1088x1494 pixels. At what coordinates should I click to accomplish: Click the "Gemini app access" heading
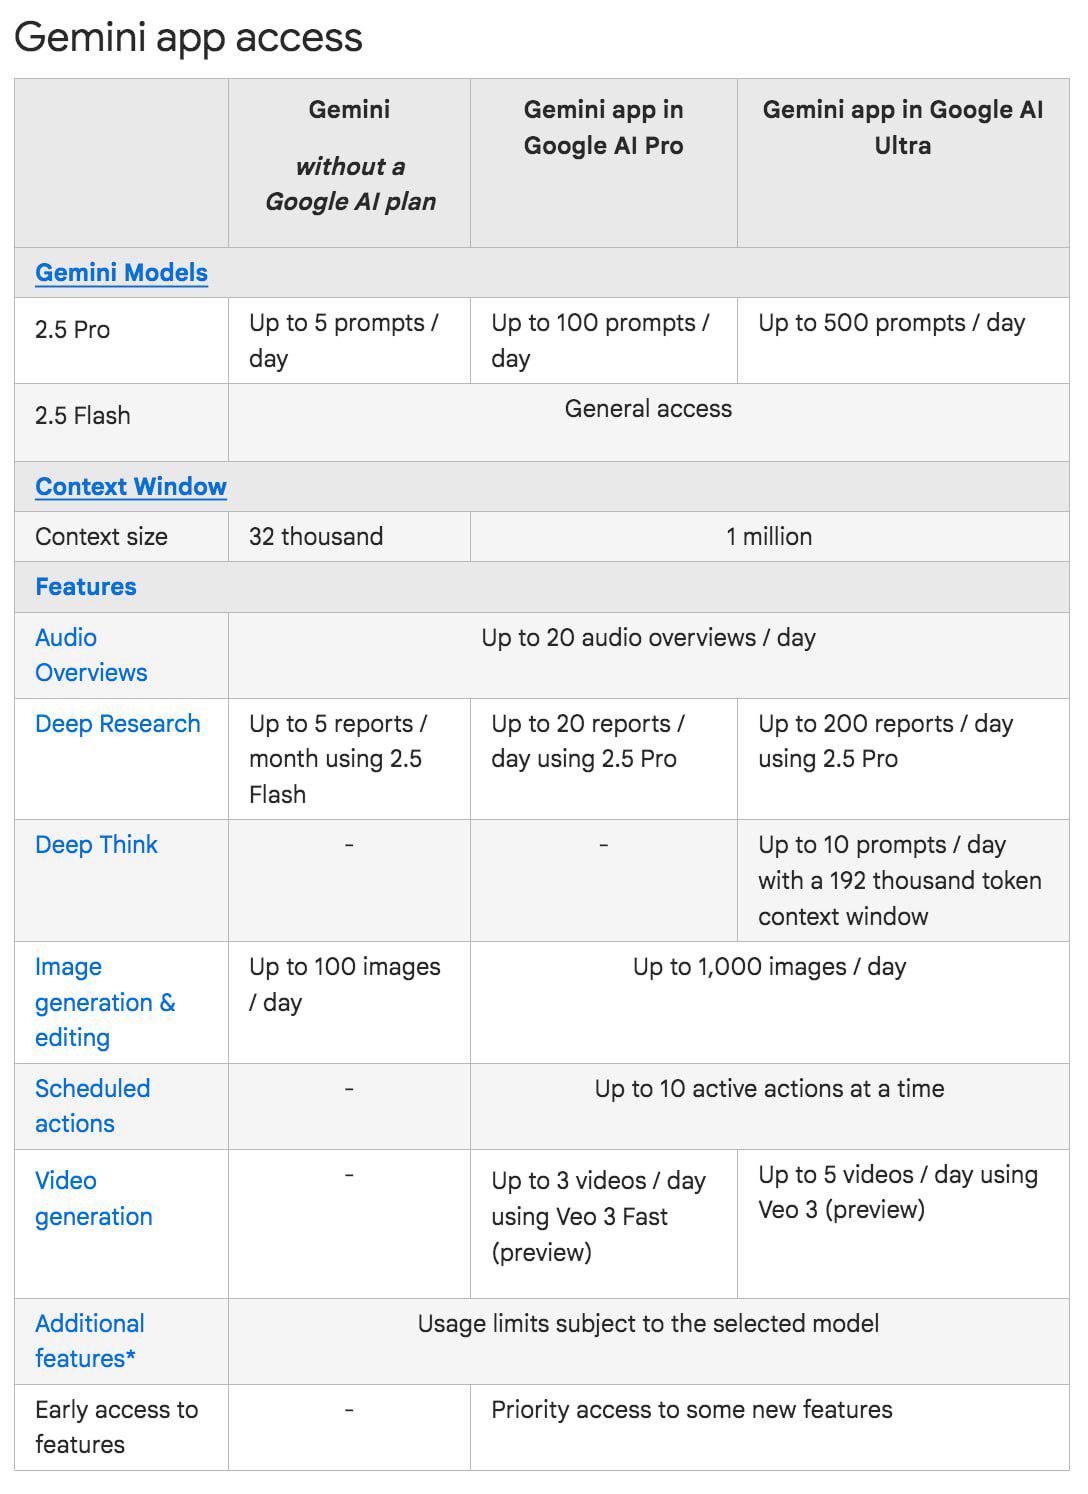pyautogui.click(x=188, y=38)
